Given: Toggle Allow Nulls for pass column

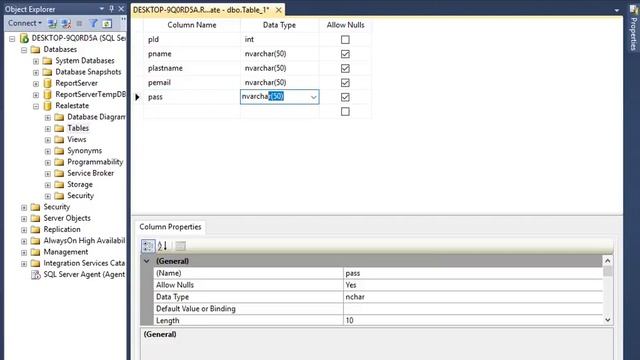Looking at the screenshot, I should [x=345, y=97].
